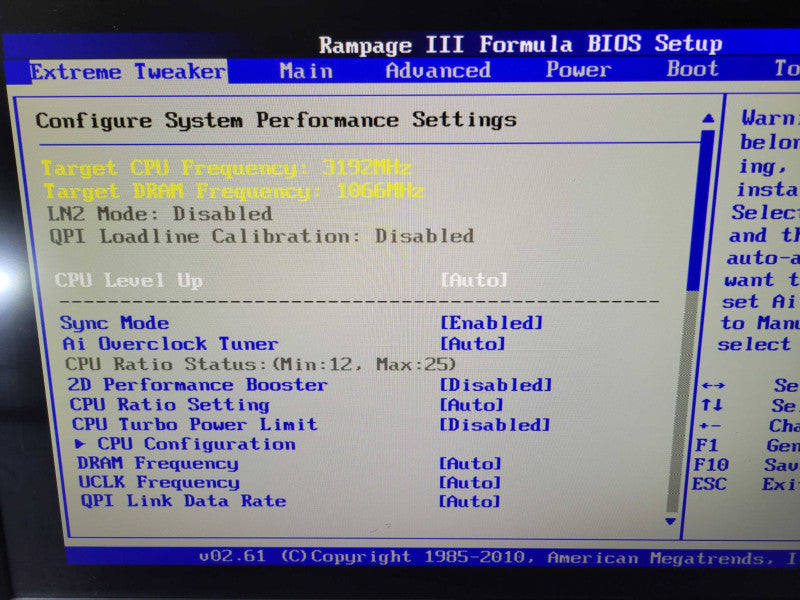This screenshot has height=600, width=800.
Task: Click the Target CPU Frequency line
Action: click(x=226, y=168)
